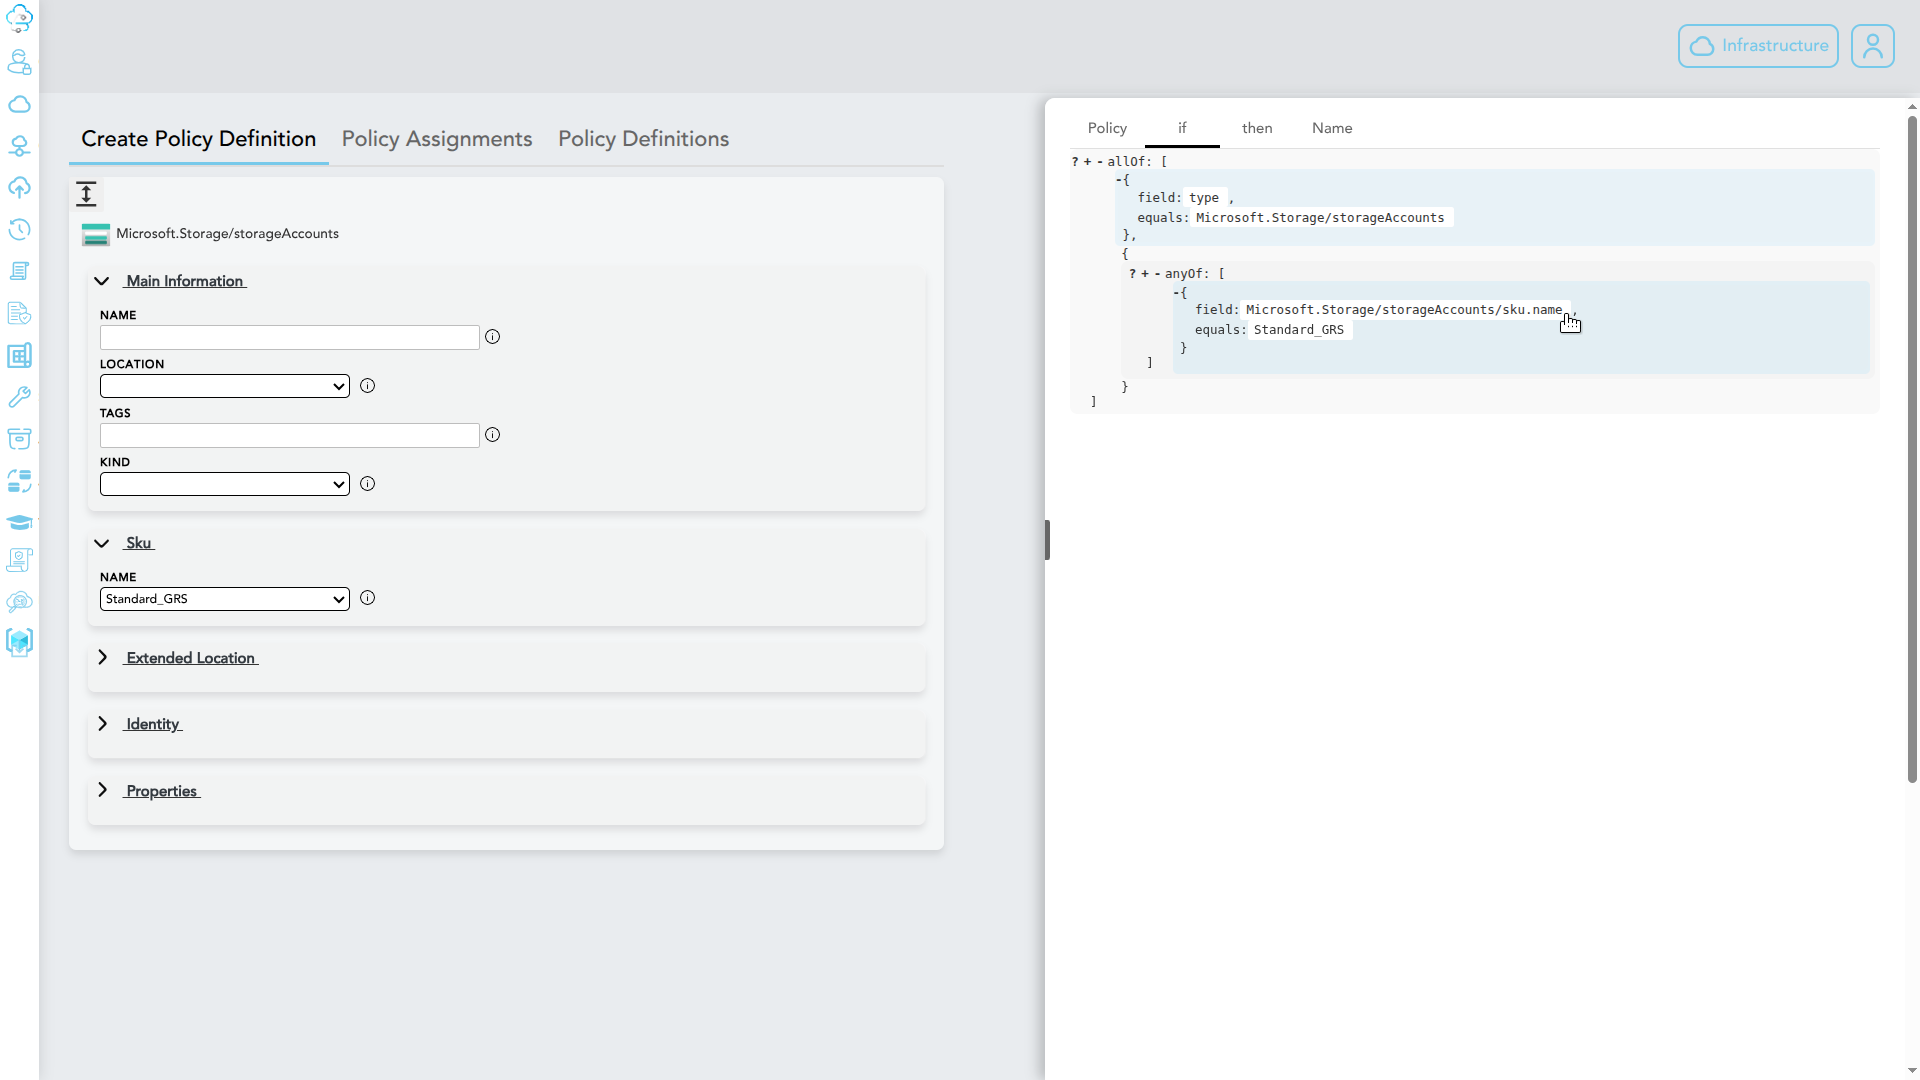Click the '?' next to anyOf
The image size is (1920, 1080).
[x=1133, y=274]
